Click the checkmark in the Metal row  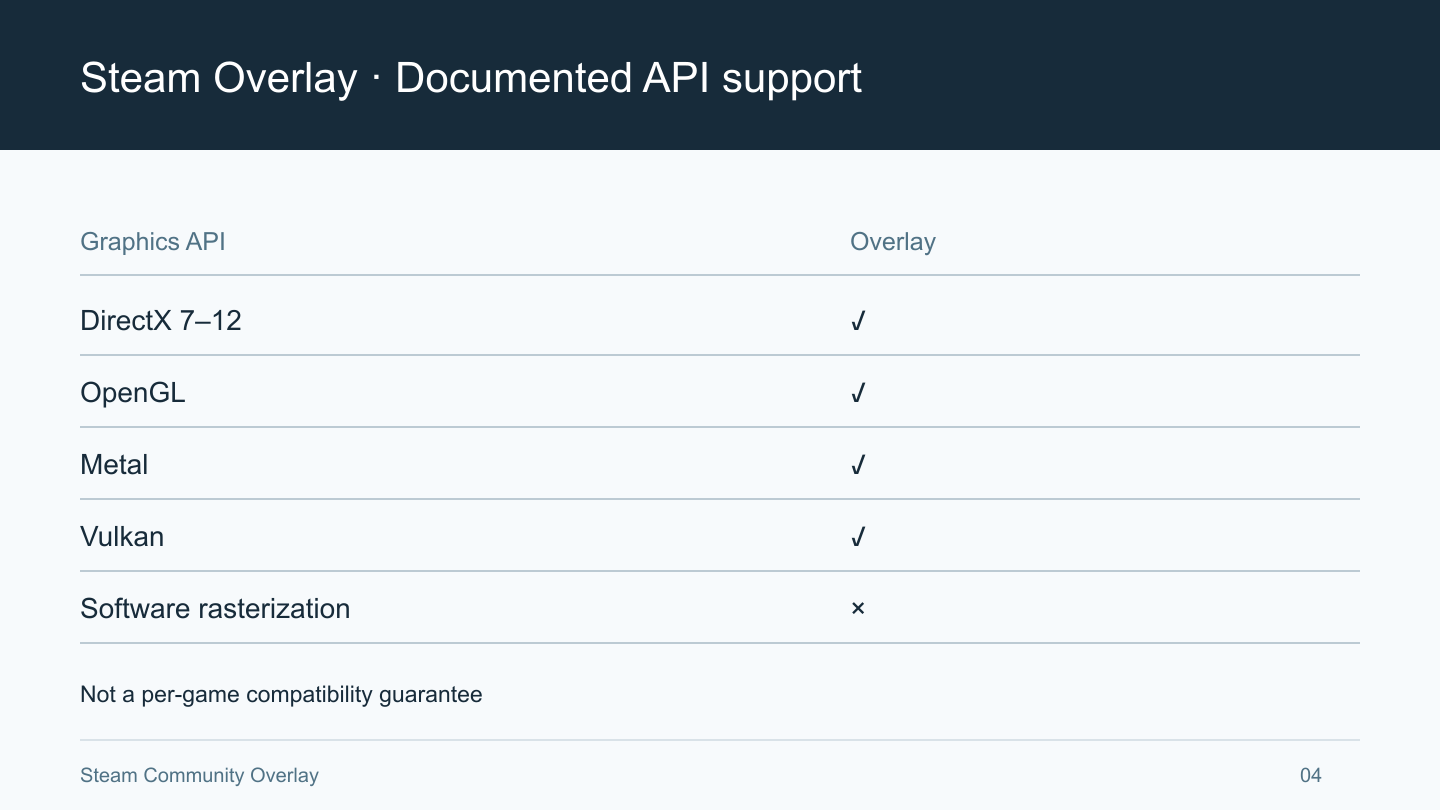[x=858, y=465]
